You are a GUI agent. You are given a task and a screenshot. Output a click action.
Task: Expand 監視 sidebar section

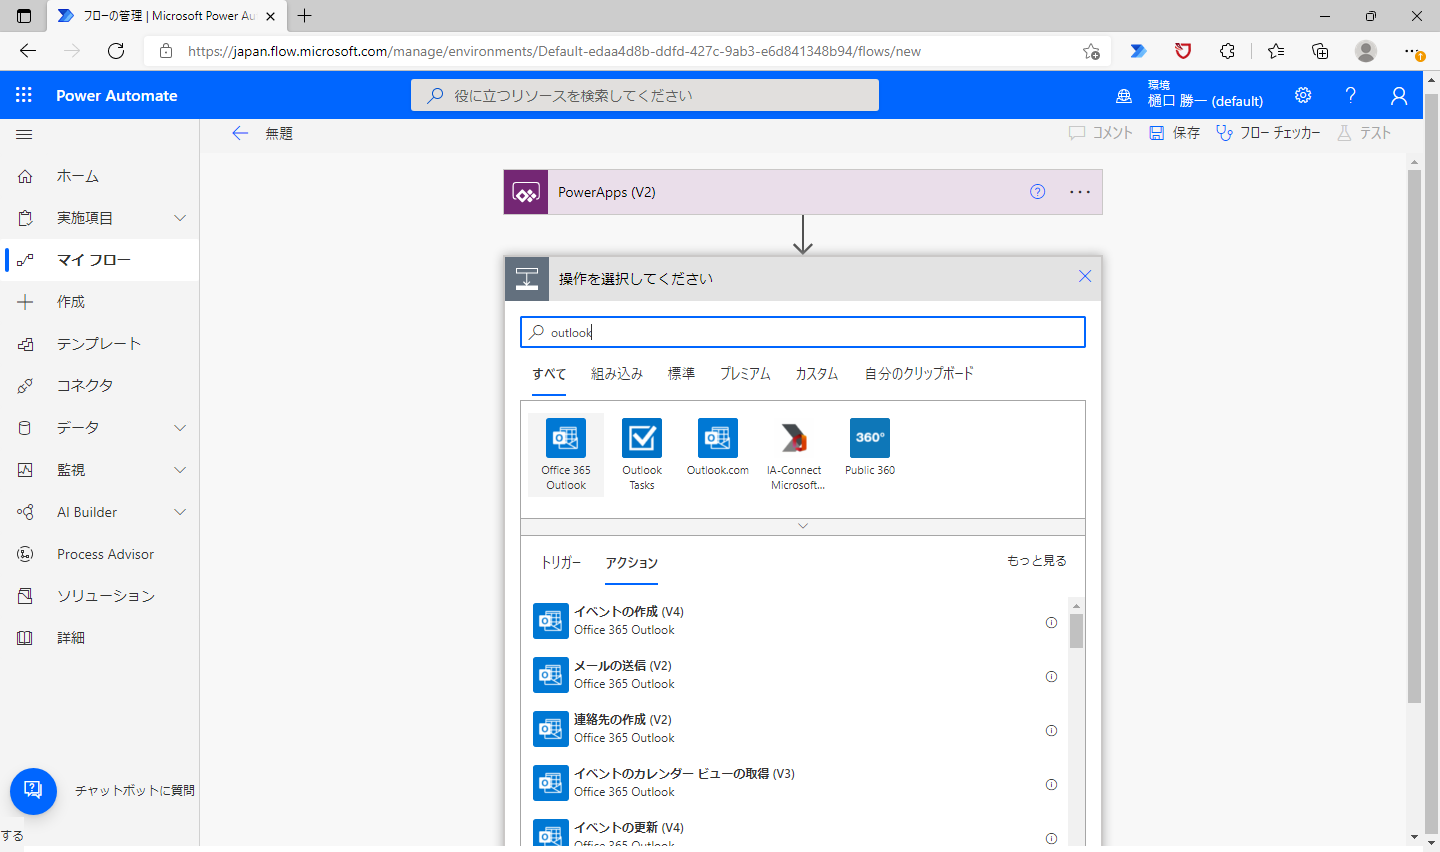[x=180, y=470]
